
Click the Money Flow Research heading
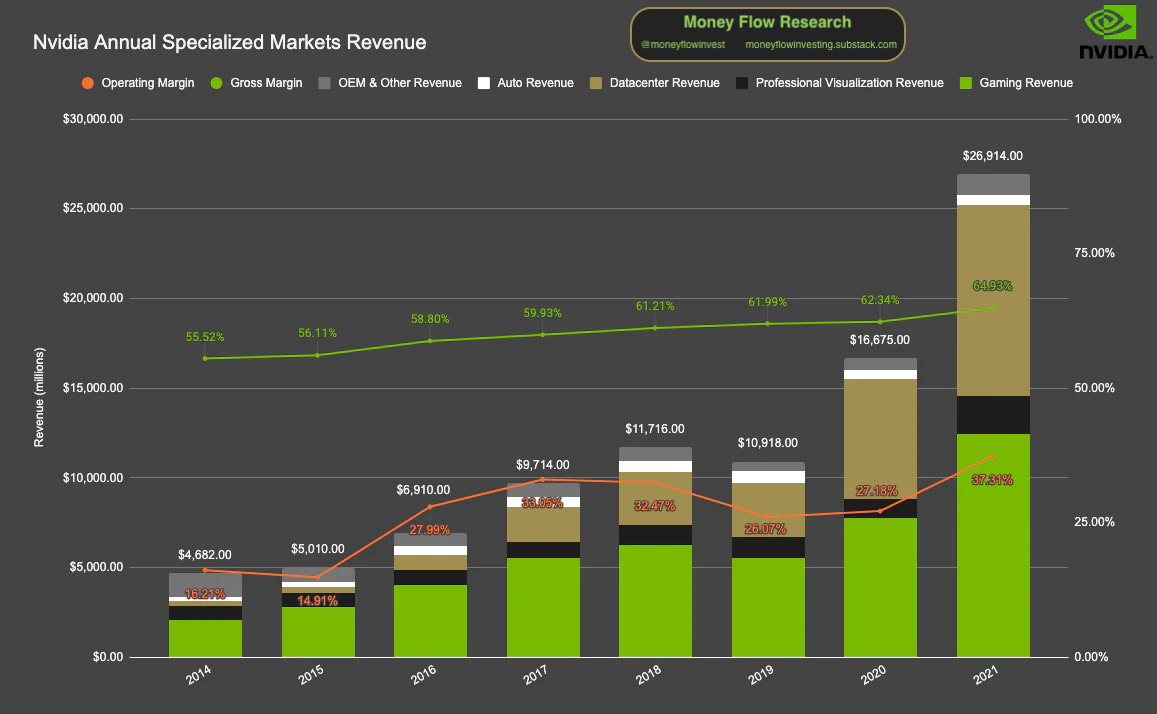pyautogui.click(x=767, y=22)
